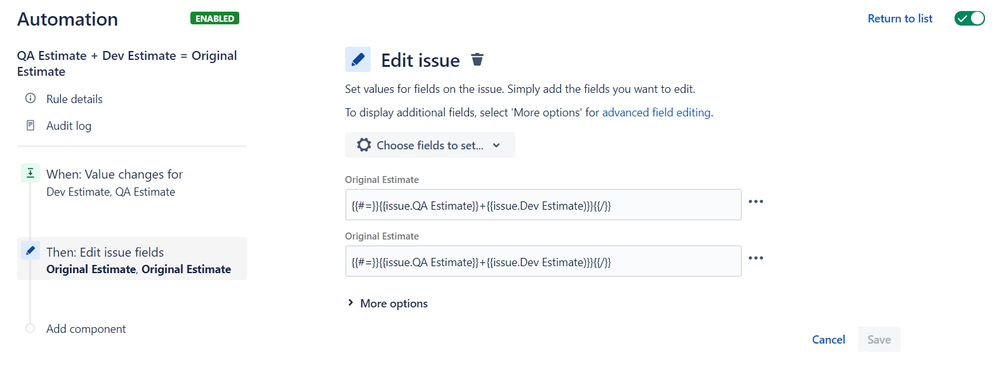The image size is (999, 380).
Task: Click the Cancel button
Action: pos(828,340)
